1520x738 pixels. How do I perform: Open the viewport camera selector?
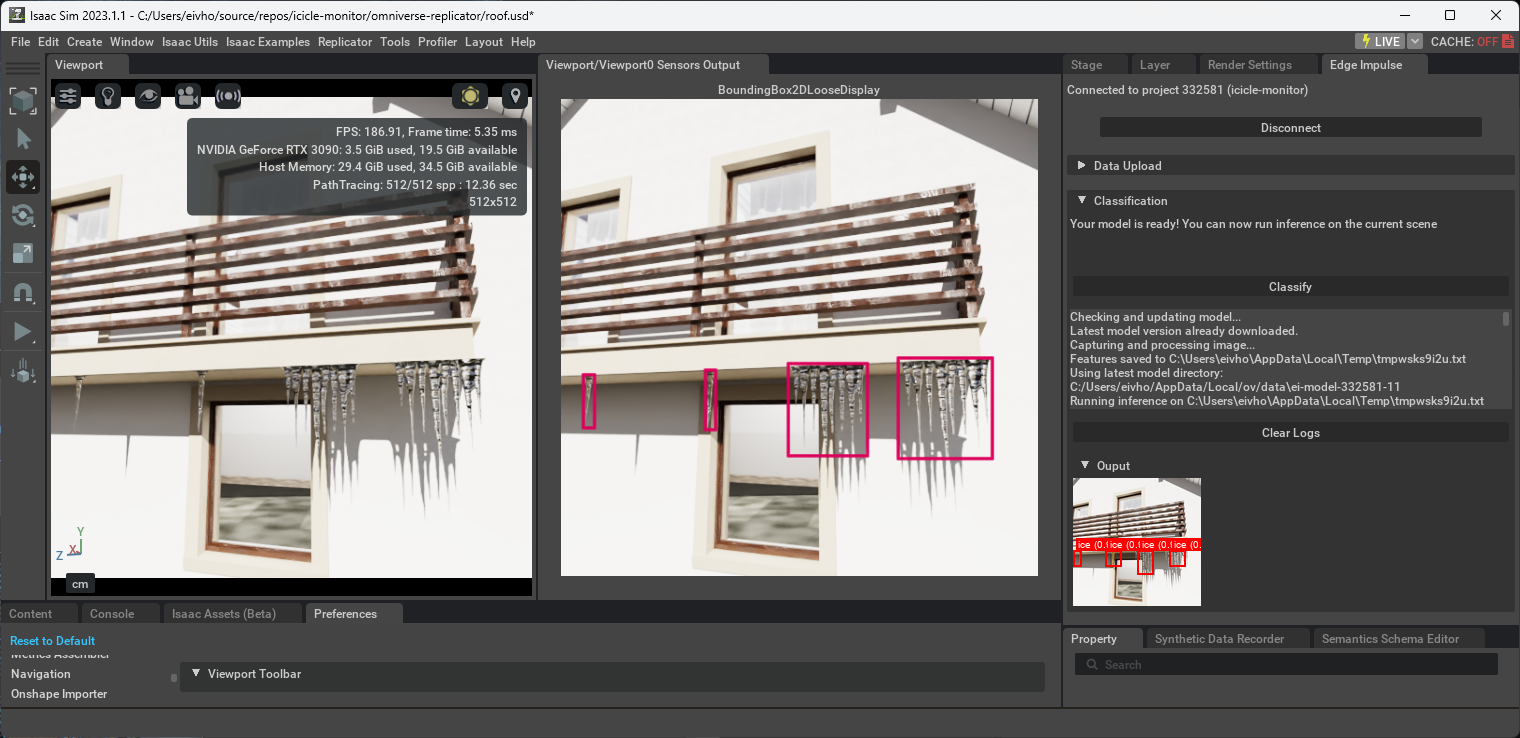[187, 96]
